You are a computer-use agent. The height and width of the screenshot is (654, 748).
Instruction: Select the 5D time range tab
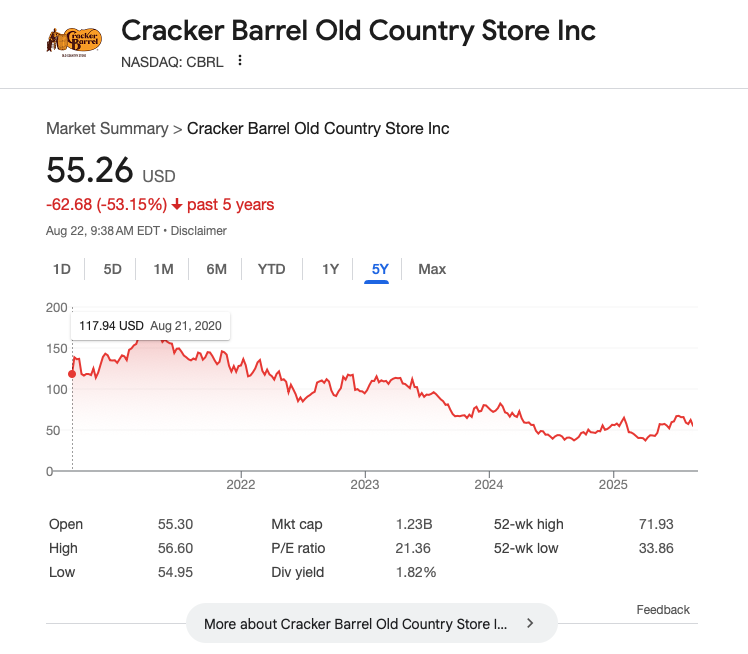point(113,269)
